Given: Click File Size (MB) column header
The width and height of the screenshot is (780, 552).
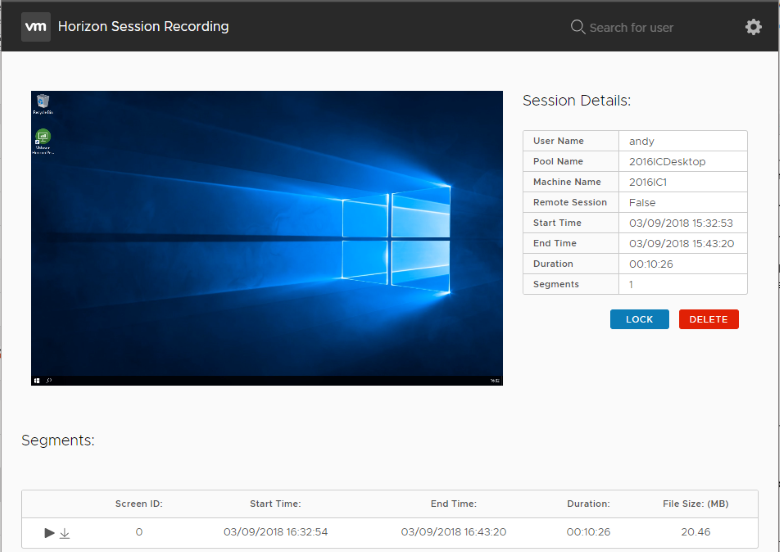Looking at the screenshot, I should point(695,504).
